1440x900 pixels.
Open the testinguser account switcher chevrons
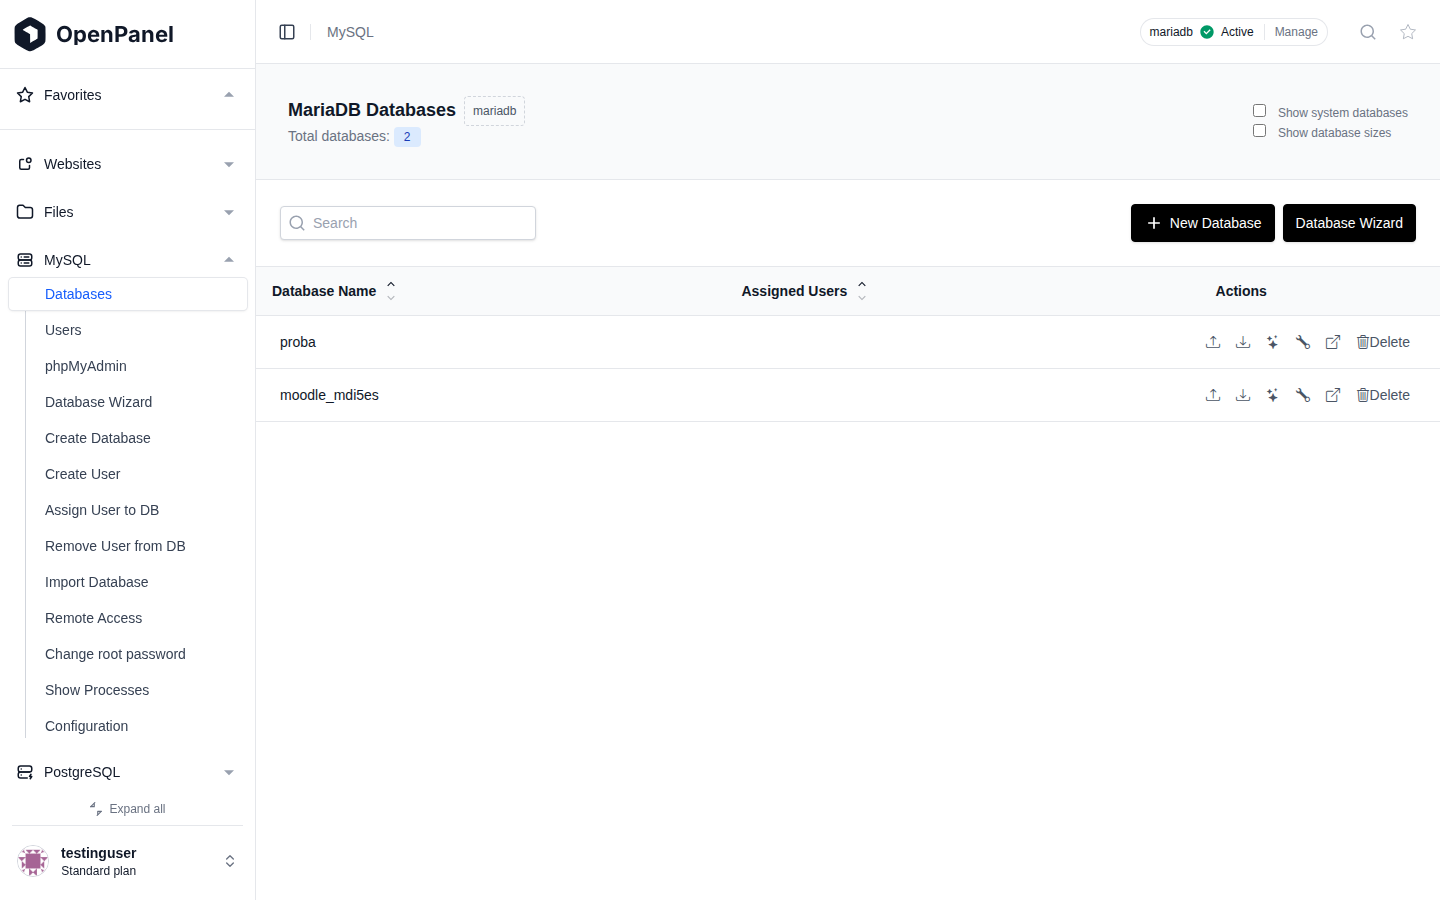pos(230,861)
